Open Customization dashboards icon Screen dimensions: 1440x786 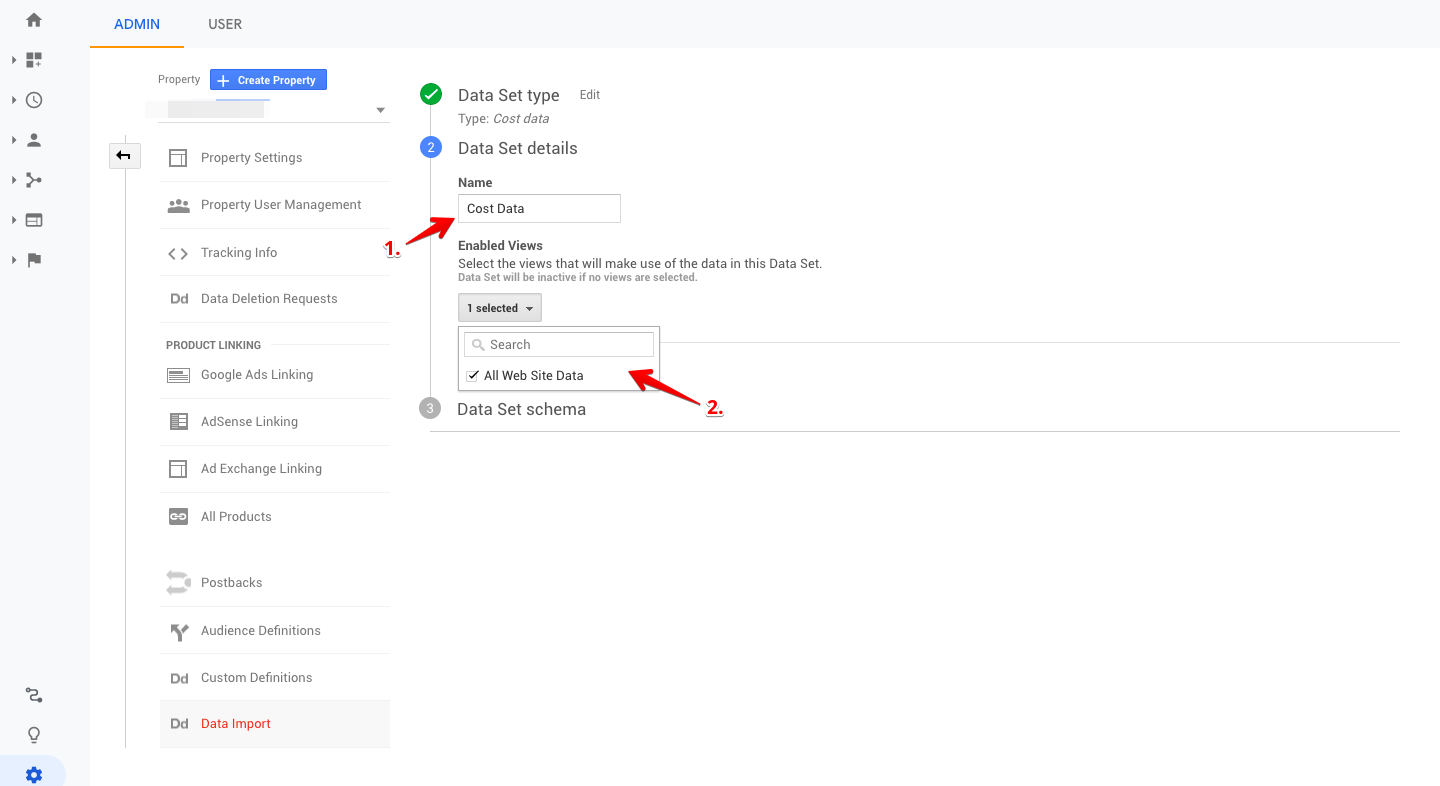tap(34, 60)
